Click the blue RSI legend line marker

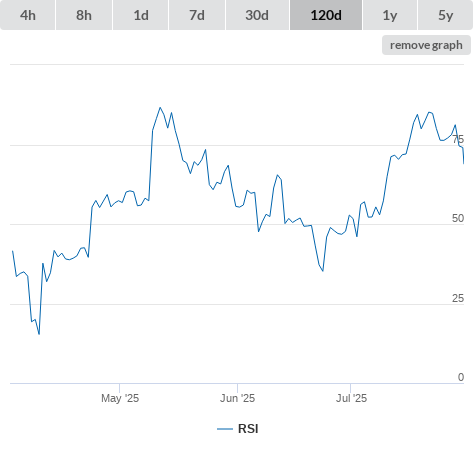coord(225,429)
